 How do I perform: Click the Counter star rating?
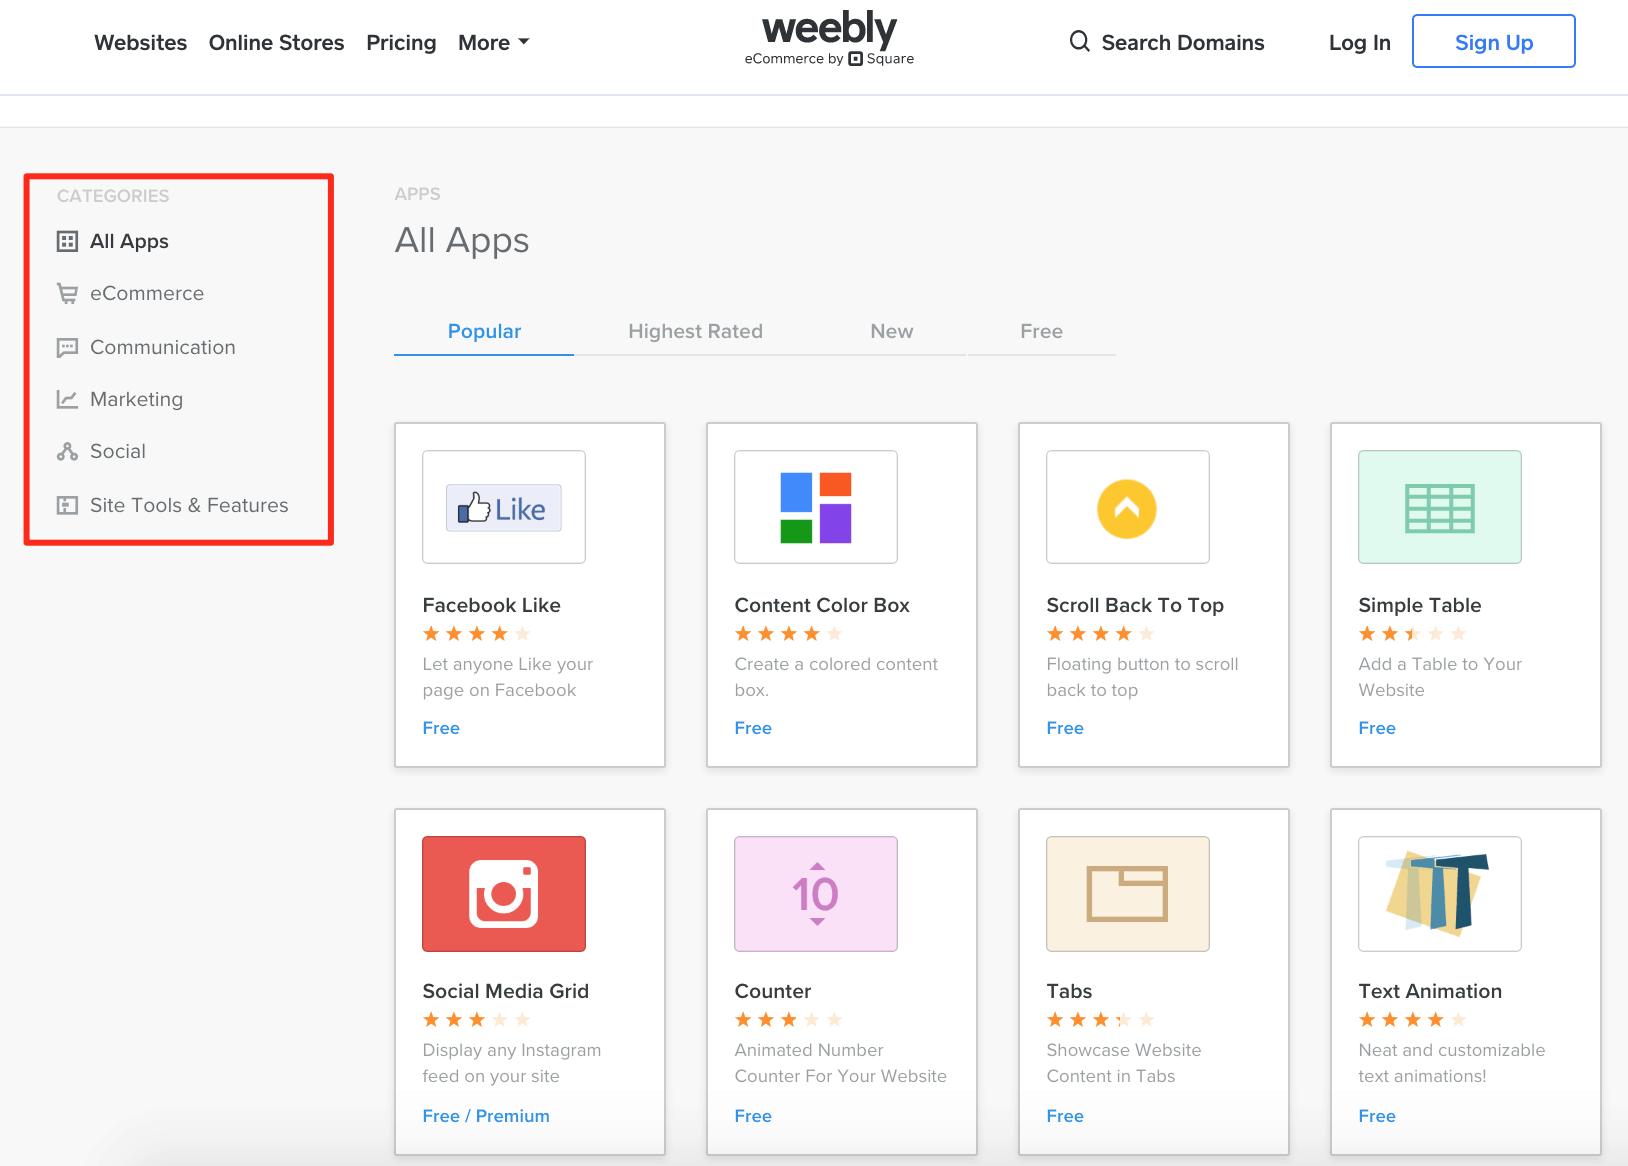pyautogui.click(x=788, y=1020)
